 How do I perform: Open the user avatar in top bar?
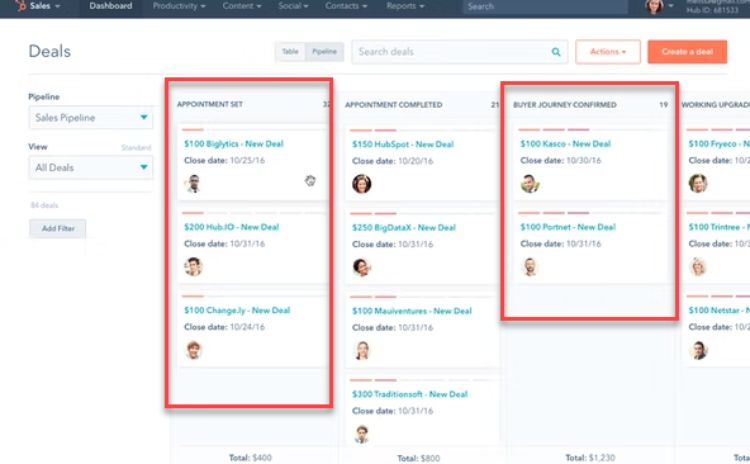click(x=654, y=6)
